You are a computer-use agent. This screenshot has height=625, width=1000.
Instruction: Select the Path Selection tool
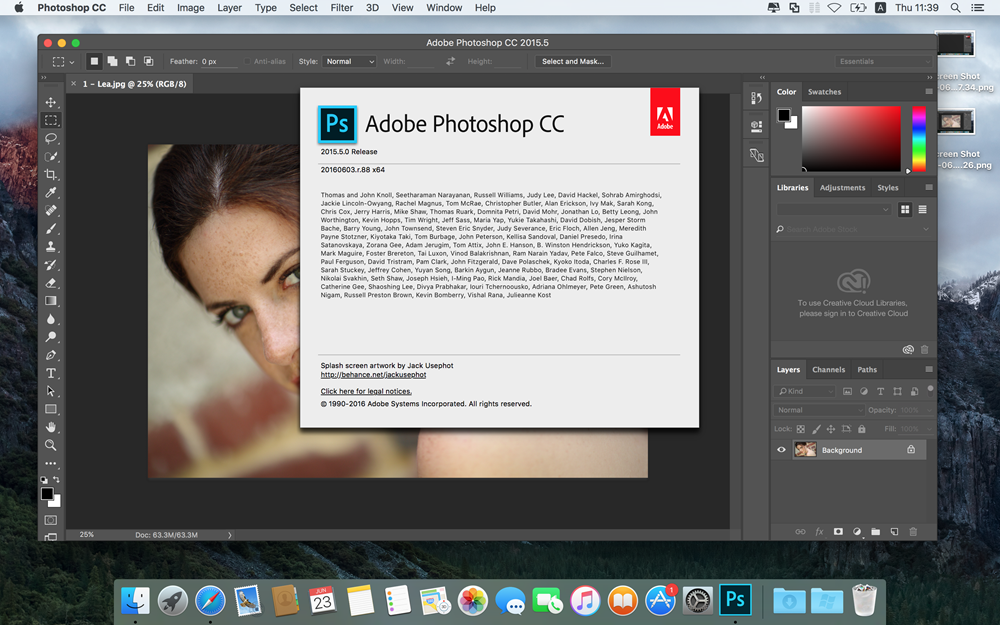pyautogui.click(x=50, y=391)
